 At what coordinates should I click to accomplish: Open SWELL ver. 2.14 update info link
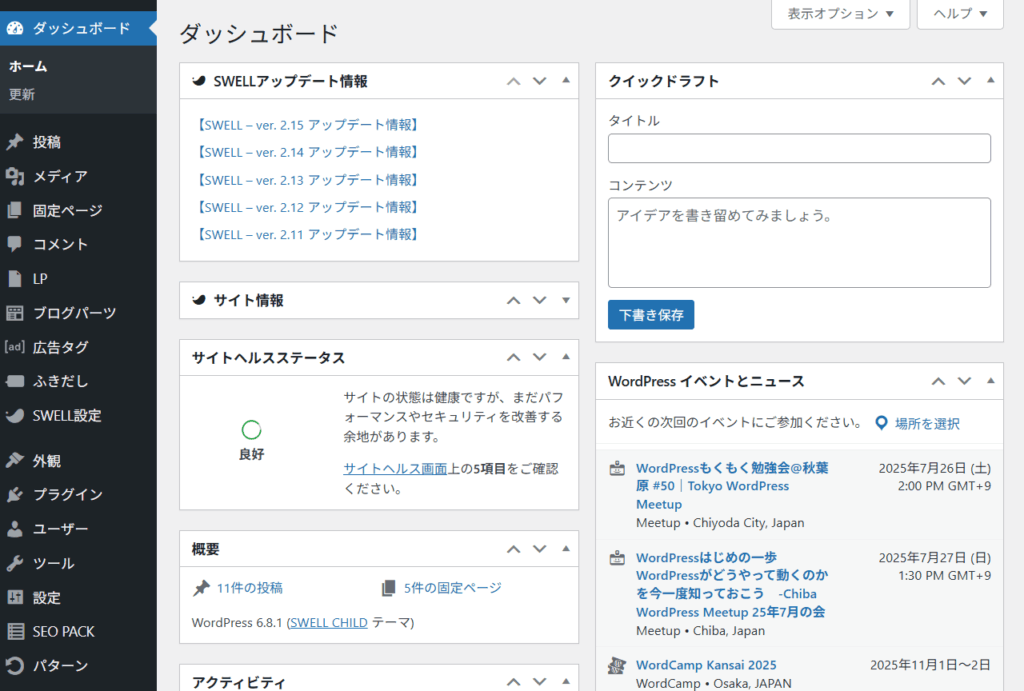pos(308,152)
